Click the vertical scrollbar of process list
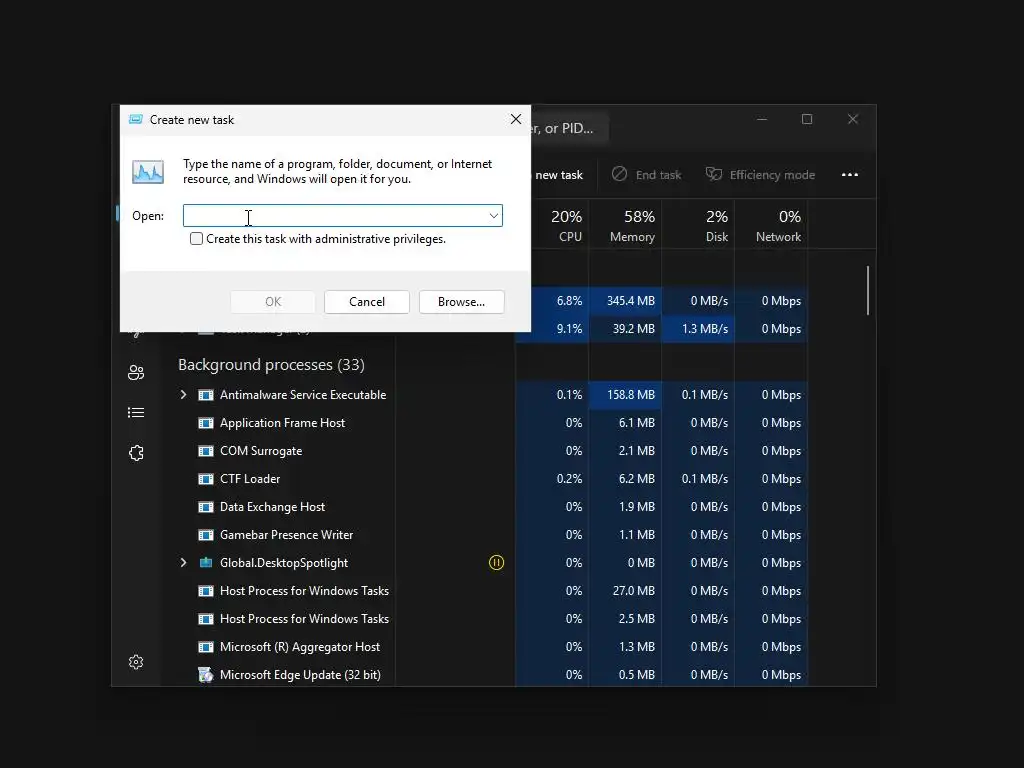 coord(868,291)
